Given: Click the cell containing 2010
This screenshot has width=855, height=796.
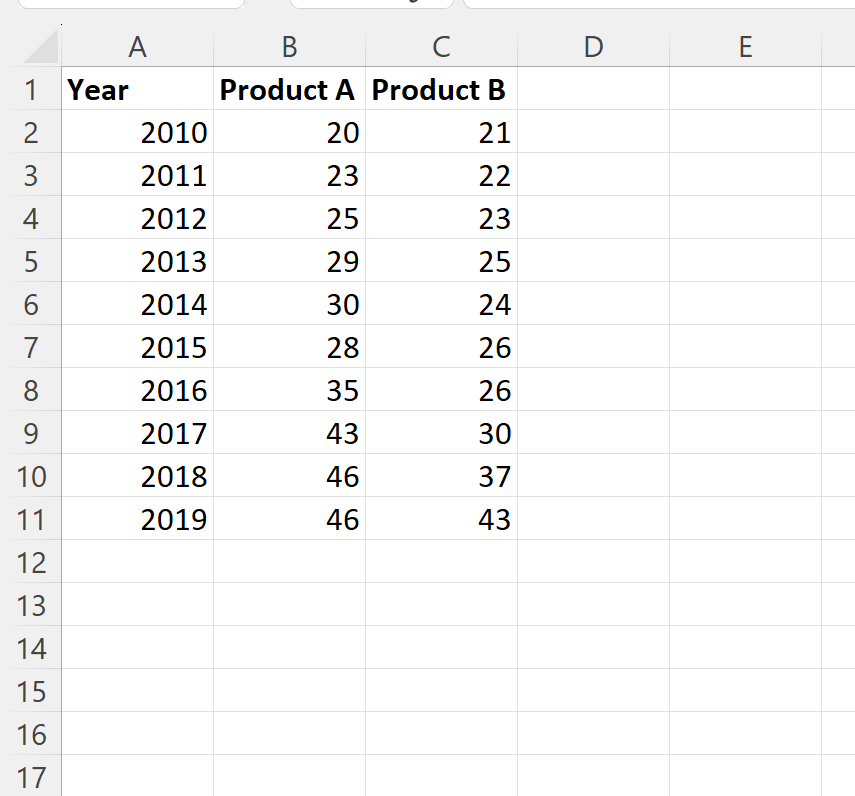Looking at the screenshot, I should click(137, 132).
